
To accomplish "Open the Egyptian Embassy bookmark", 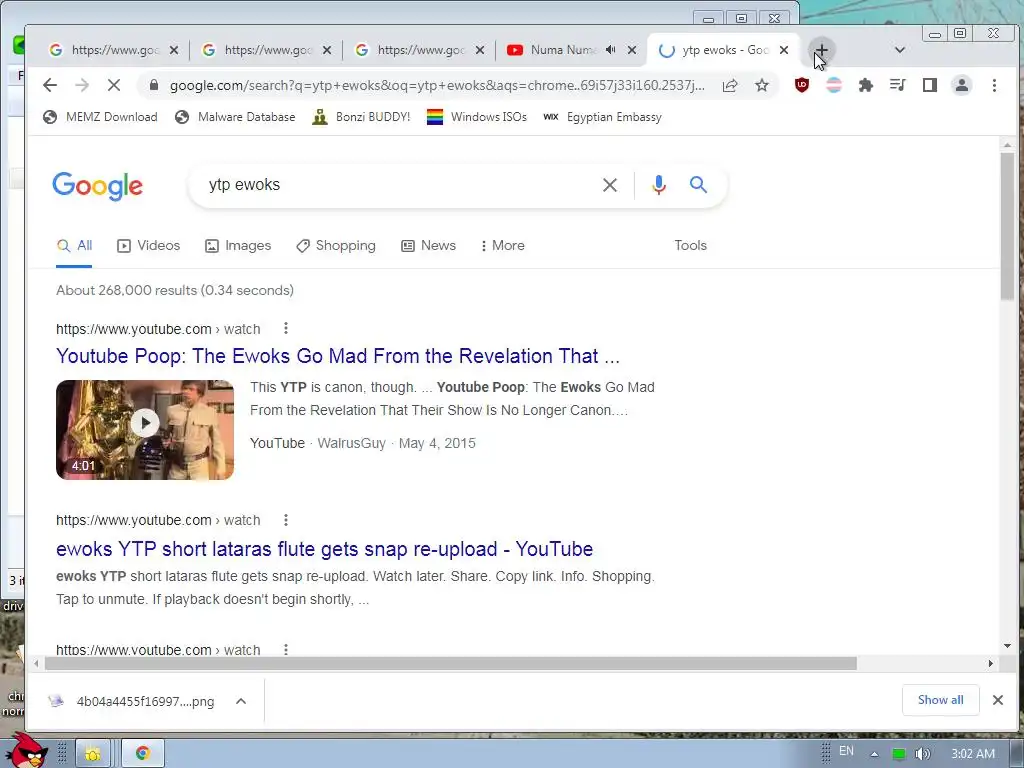I will (x=602, y=117).
